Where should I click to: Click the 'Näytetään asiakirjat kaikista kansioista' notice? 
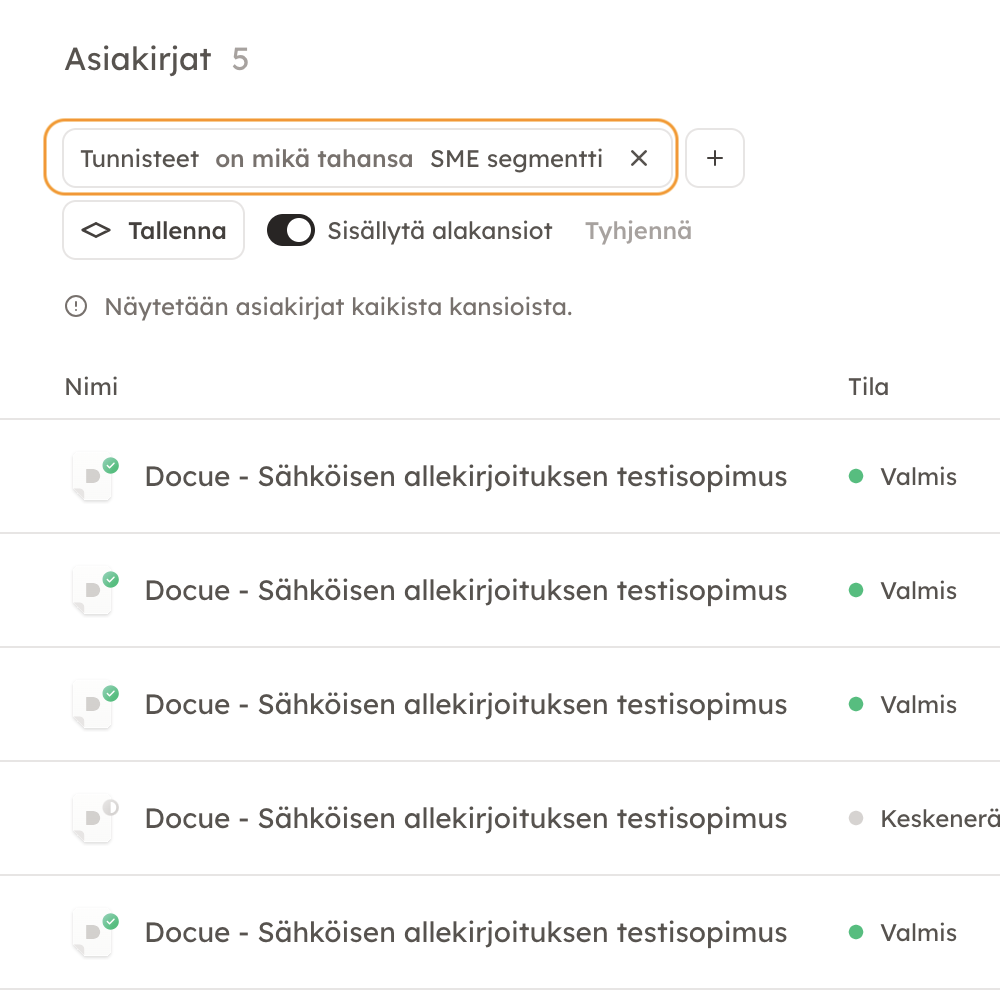pos(338,307)
